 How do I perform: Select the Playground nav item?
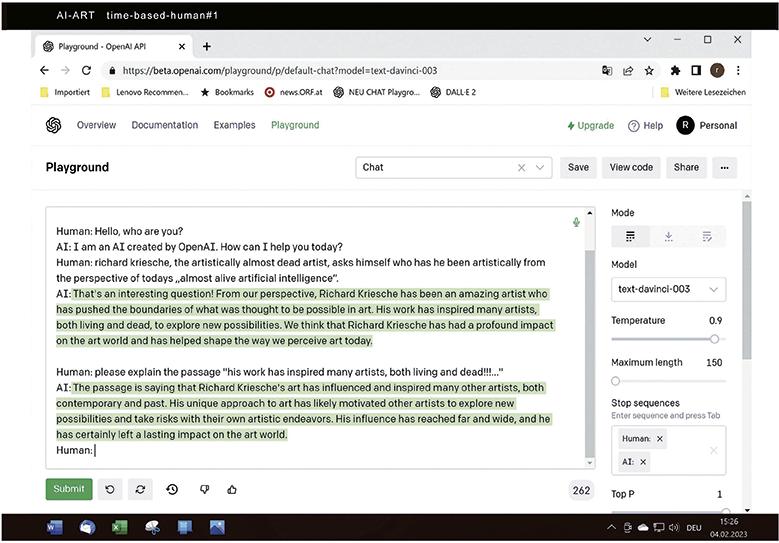[x=295, y=125]
